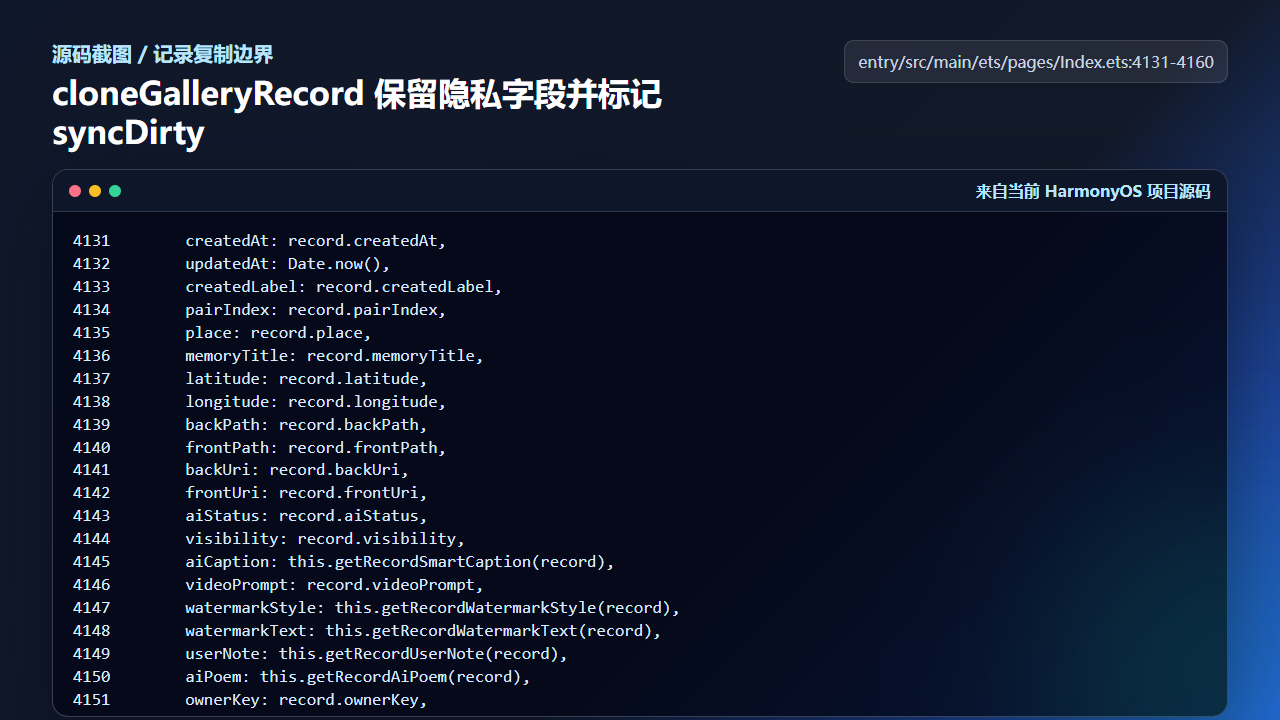Click the "来自当前 HarmonyOS 项目源码" label

tap(1093, 192)
